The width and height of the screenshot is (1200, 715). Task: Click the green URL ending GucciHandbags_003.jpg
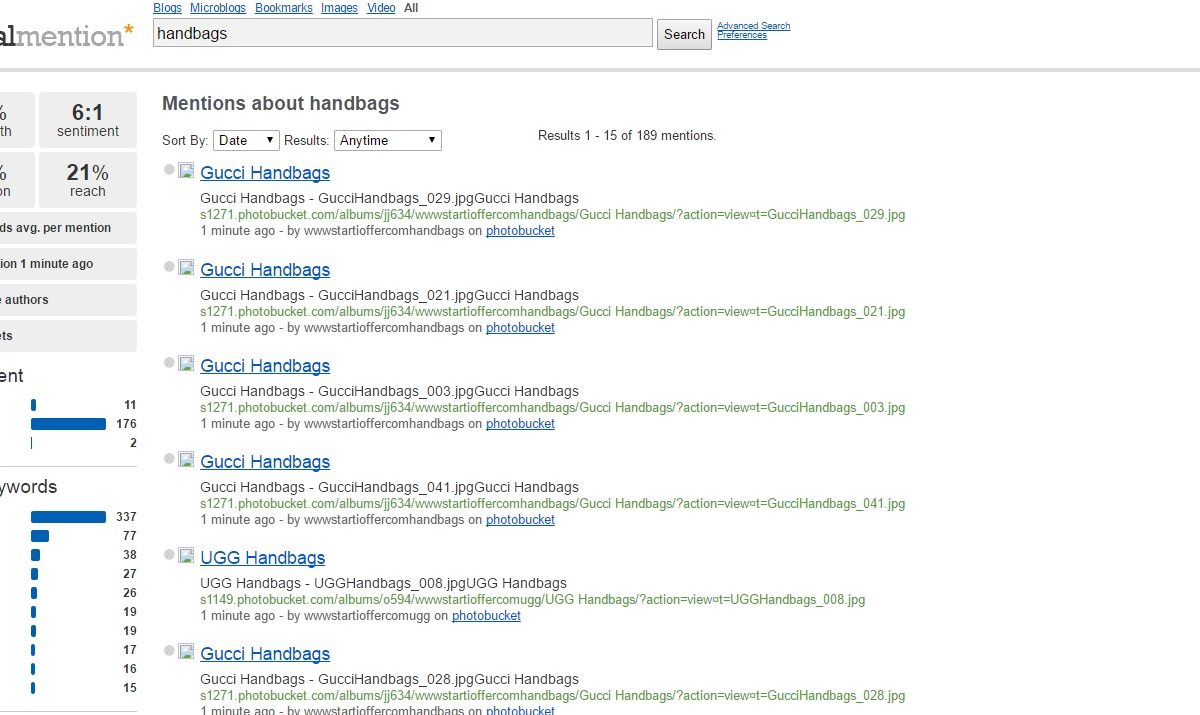click(553, 408)
